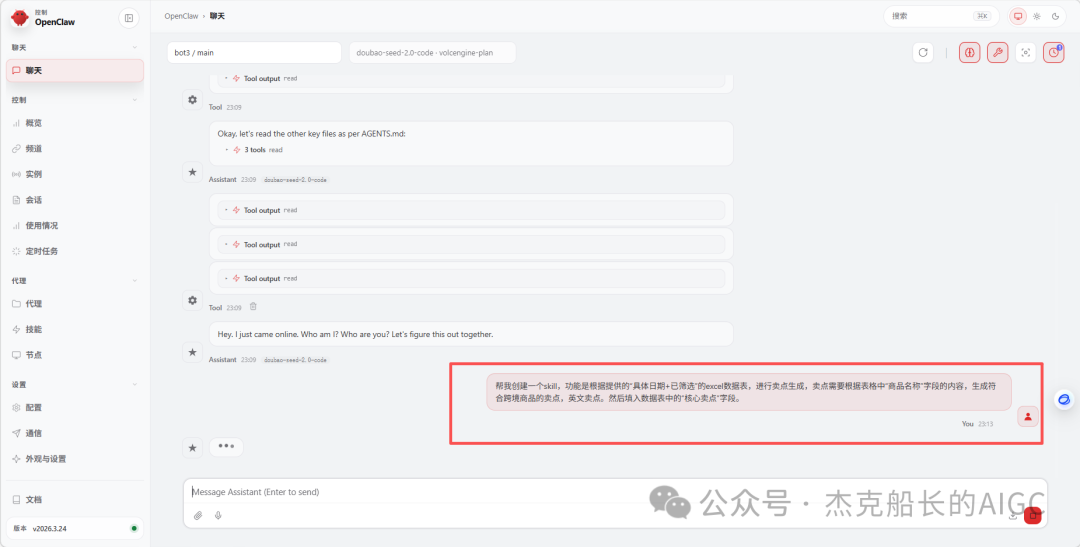
Task: Click the typing indicator dots bubble
Action: (x=226, y=446)
